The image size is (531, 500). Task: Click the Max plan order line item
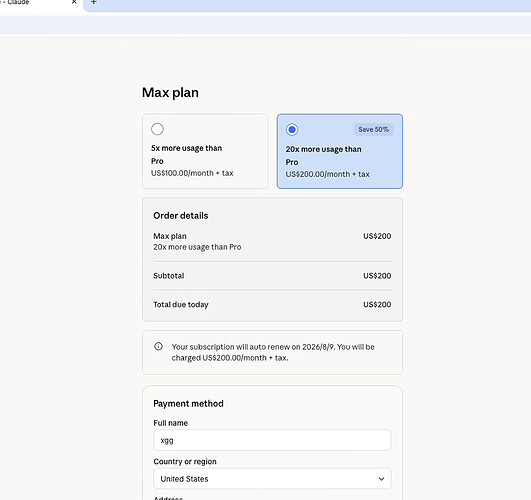[272, 241]
